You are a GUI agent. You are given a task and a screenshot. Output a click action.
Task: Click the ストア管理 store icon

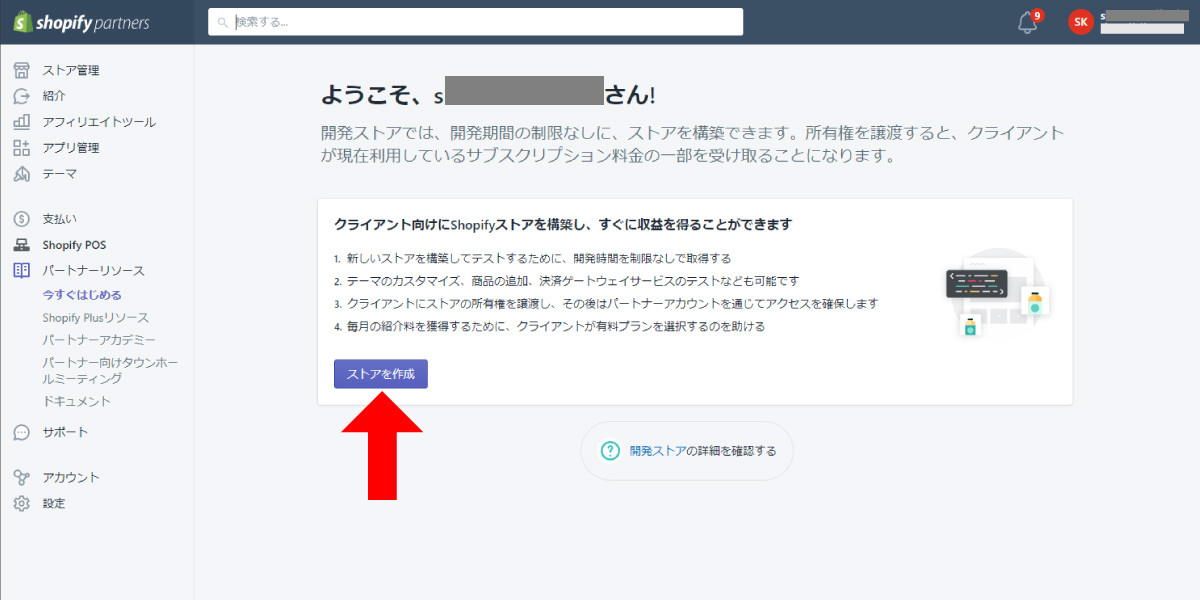22,70
